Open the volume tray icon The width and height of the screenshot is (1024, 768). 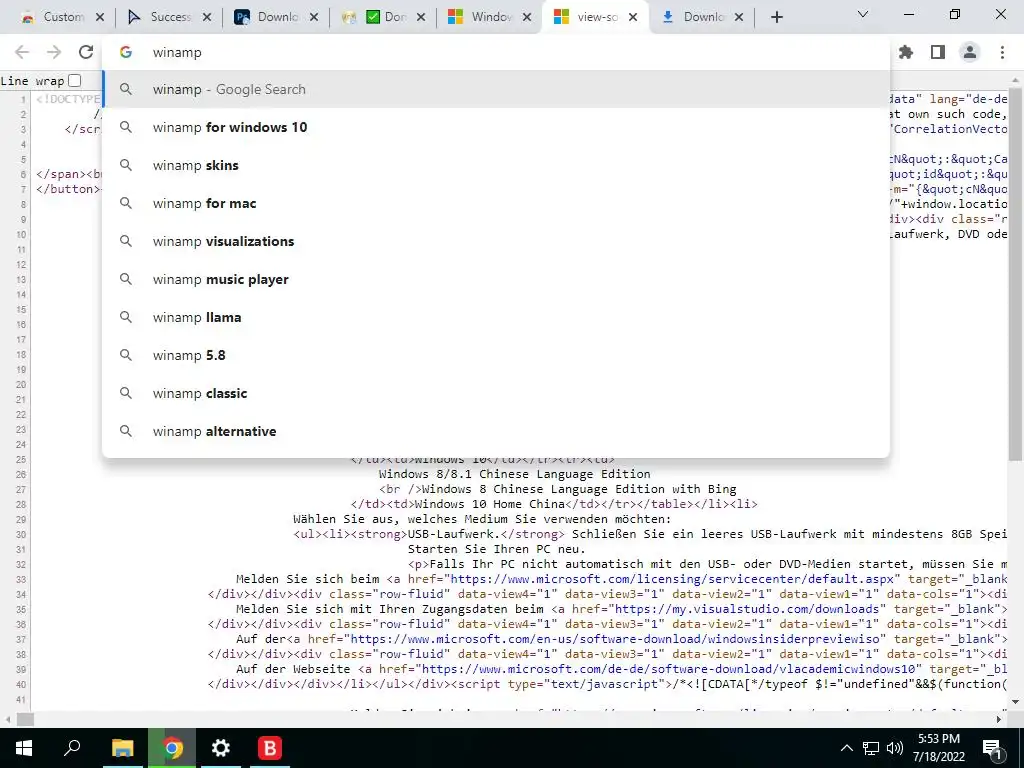pos(895,748)
